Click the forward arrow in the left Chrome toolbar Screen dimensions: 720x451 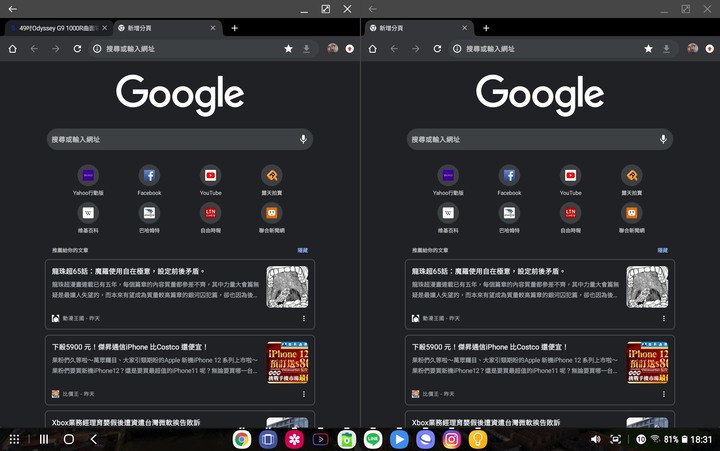(x=56, y=49)
